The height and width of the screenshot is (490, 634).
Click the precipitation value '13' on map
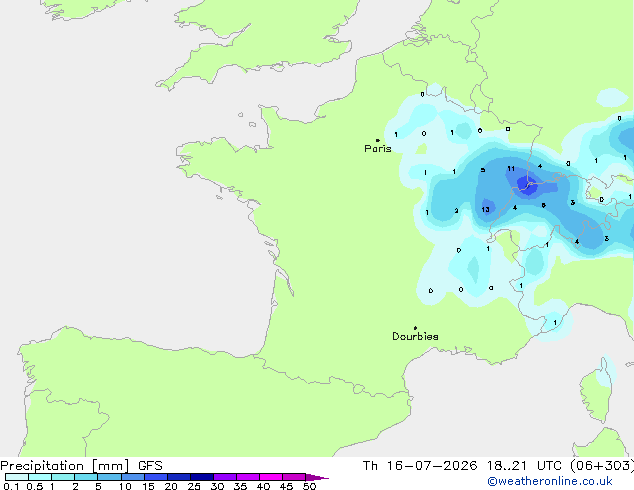(x=486, y=209)
